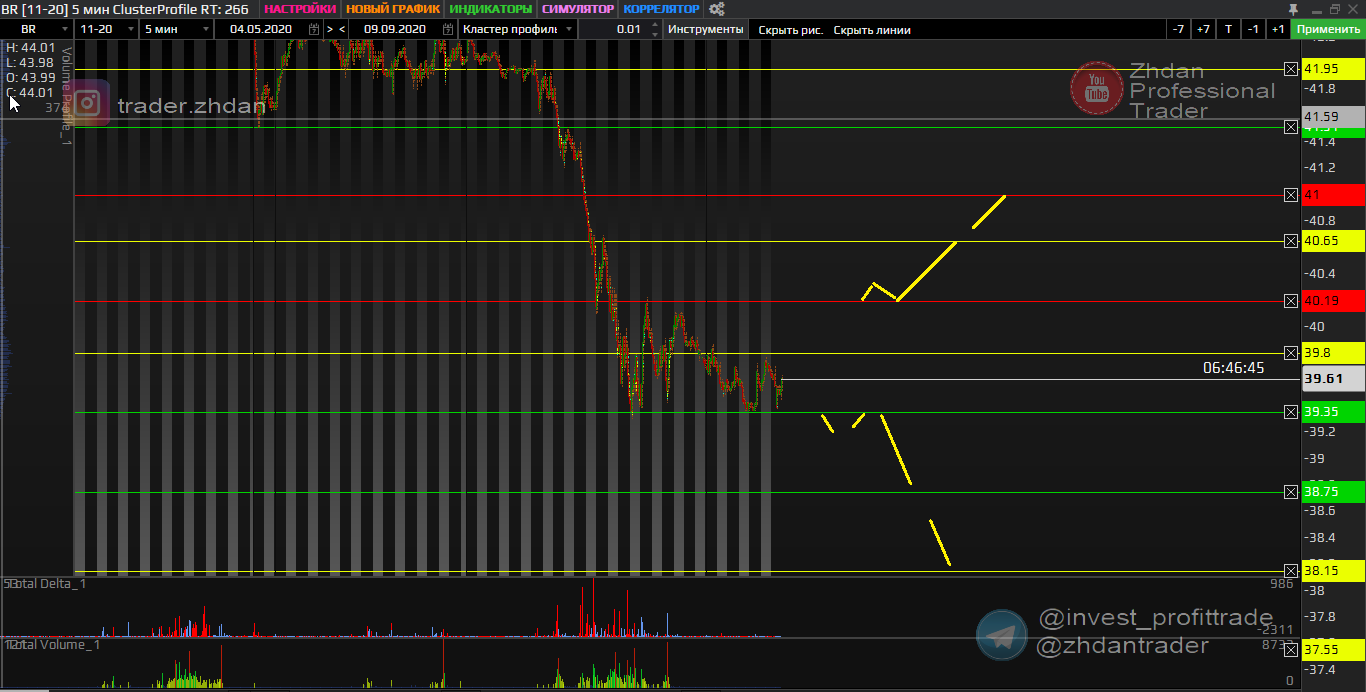Toggle the T button in the toolbar

1228,30
